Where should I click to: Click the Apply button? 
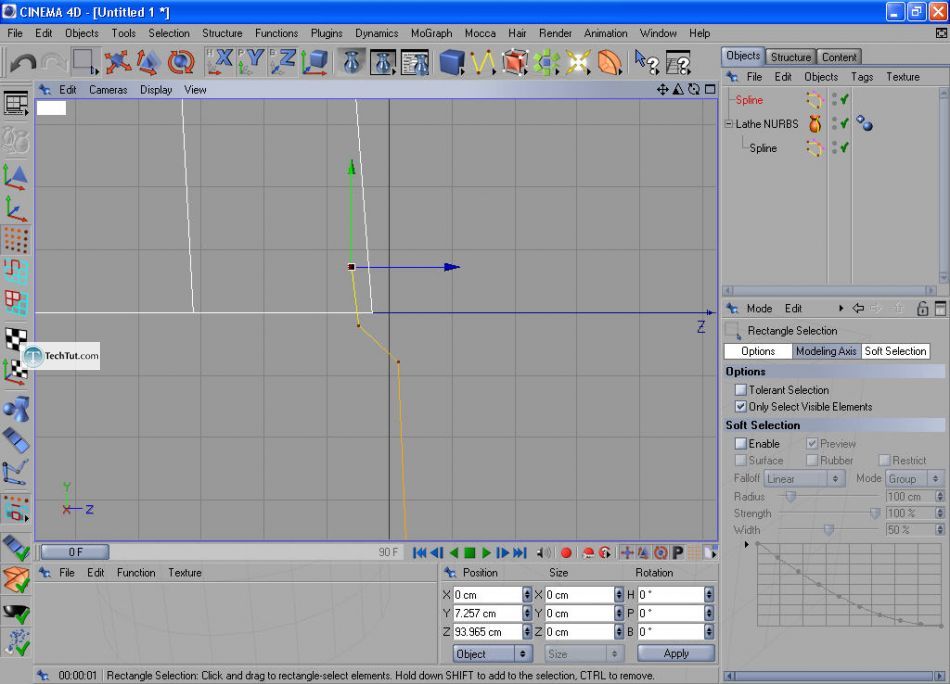pos(676,654)
